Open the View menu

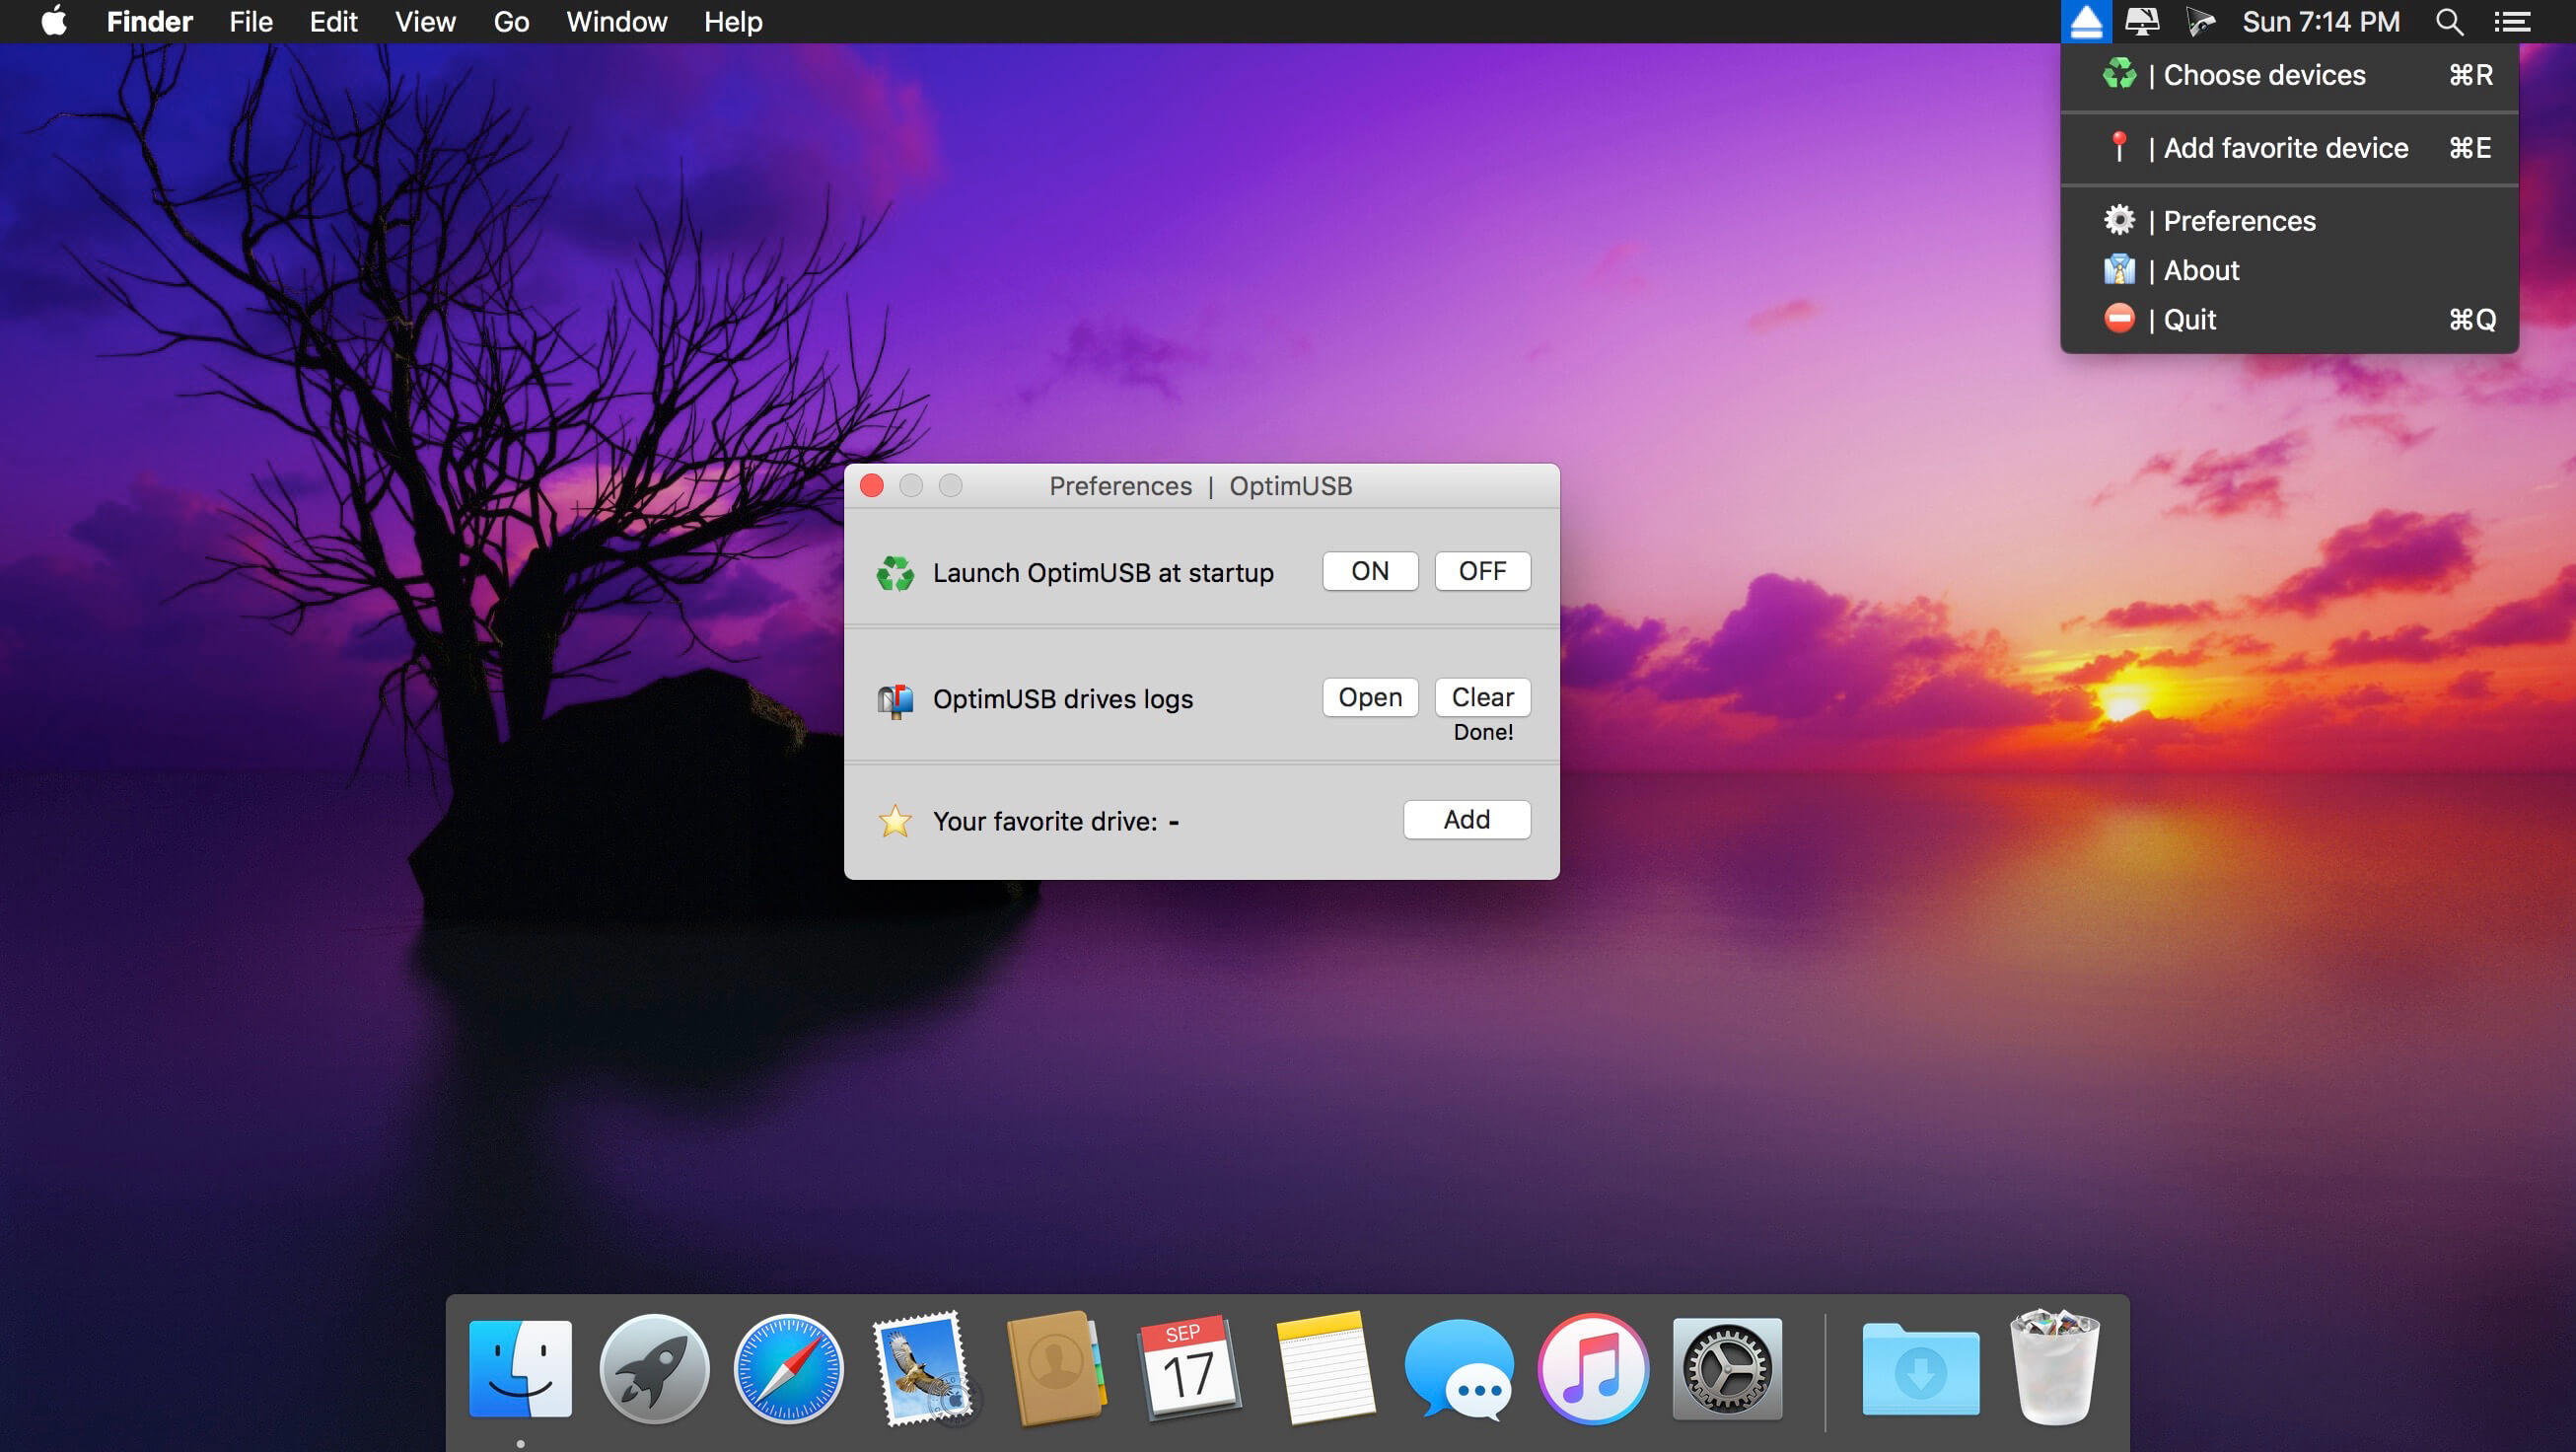coord(425,22)
